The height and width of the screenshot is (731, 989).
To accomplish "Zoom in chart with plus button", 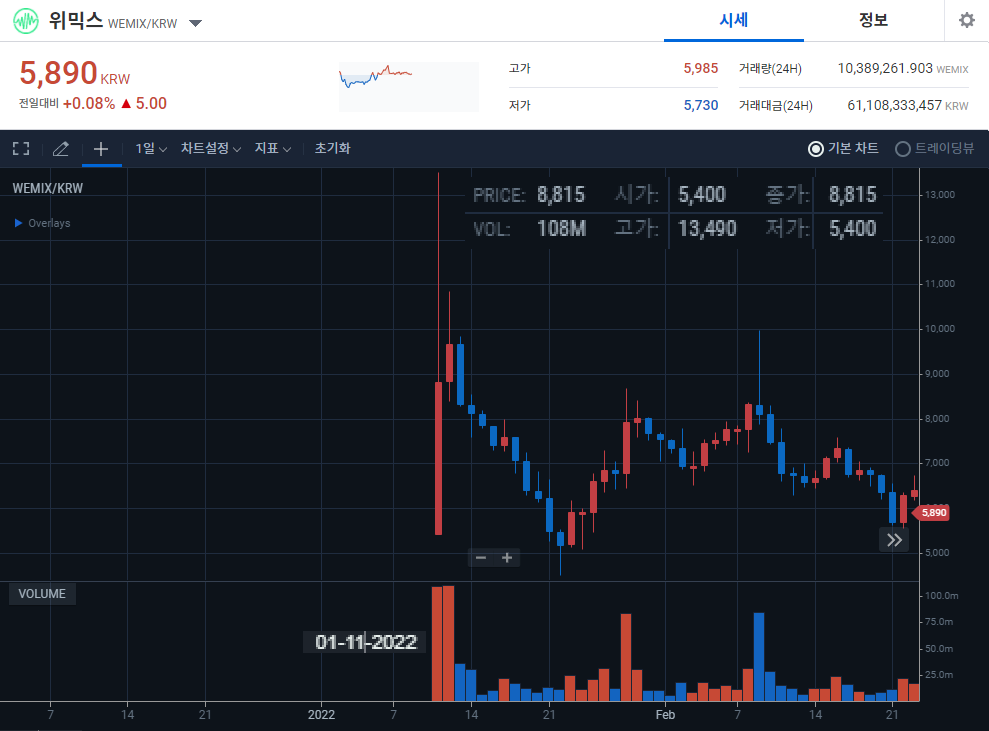I will coord(506,558).
